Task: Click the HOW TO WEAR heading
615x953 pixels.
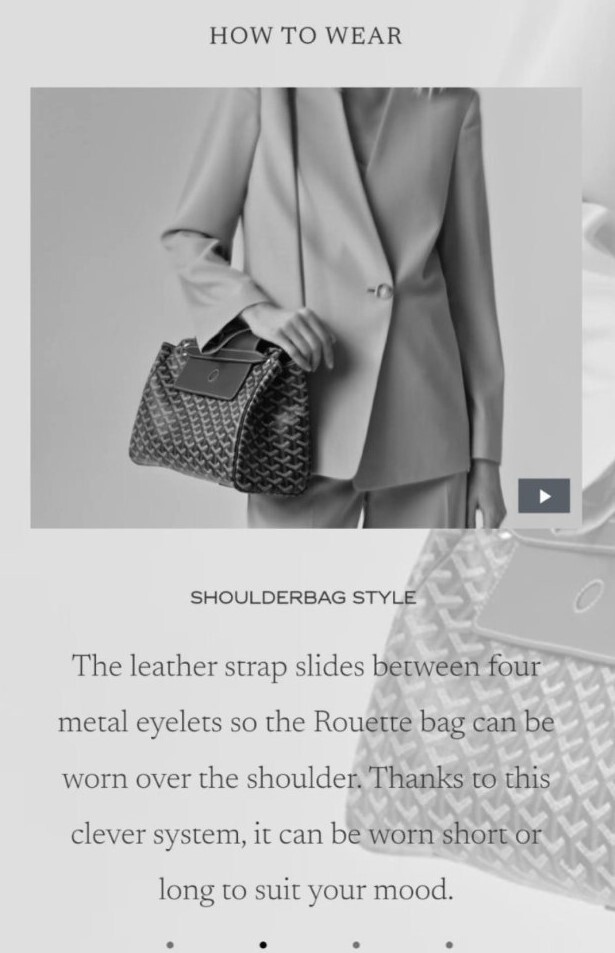Action: 306,35
